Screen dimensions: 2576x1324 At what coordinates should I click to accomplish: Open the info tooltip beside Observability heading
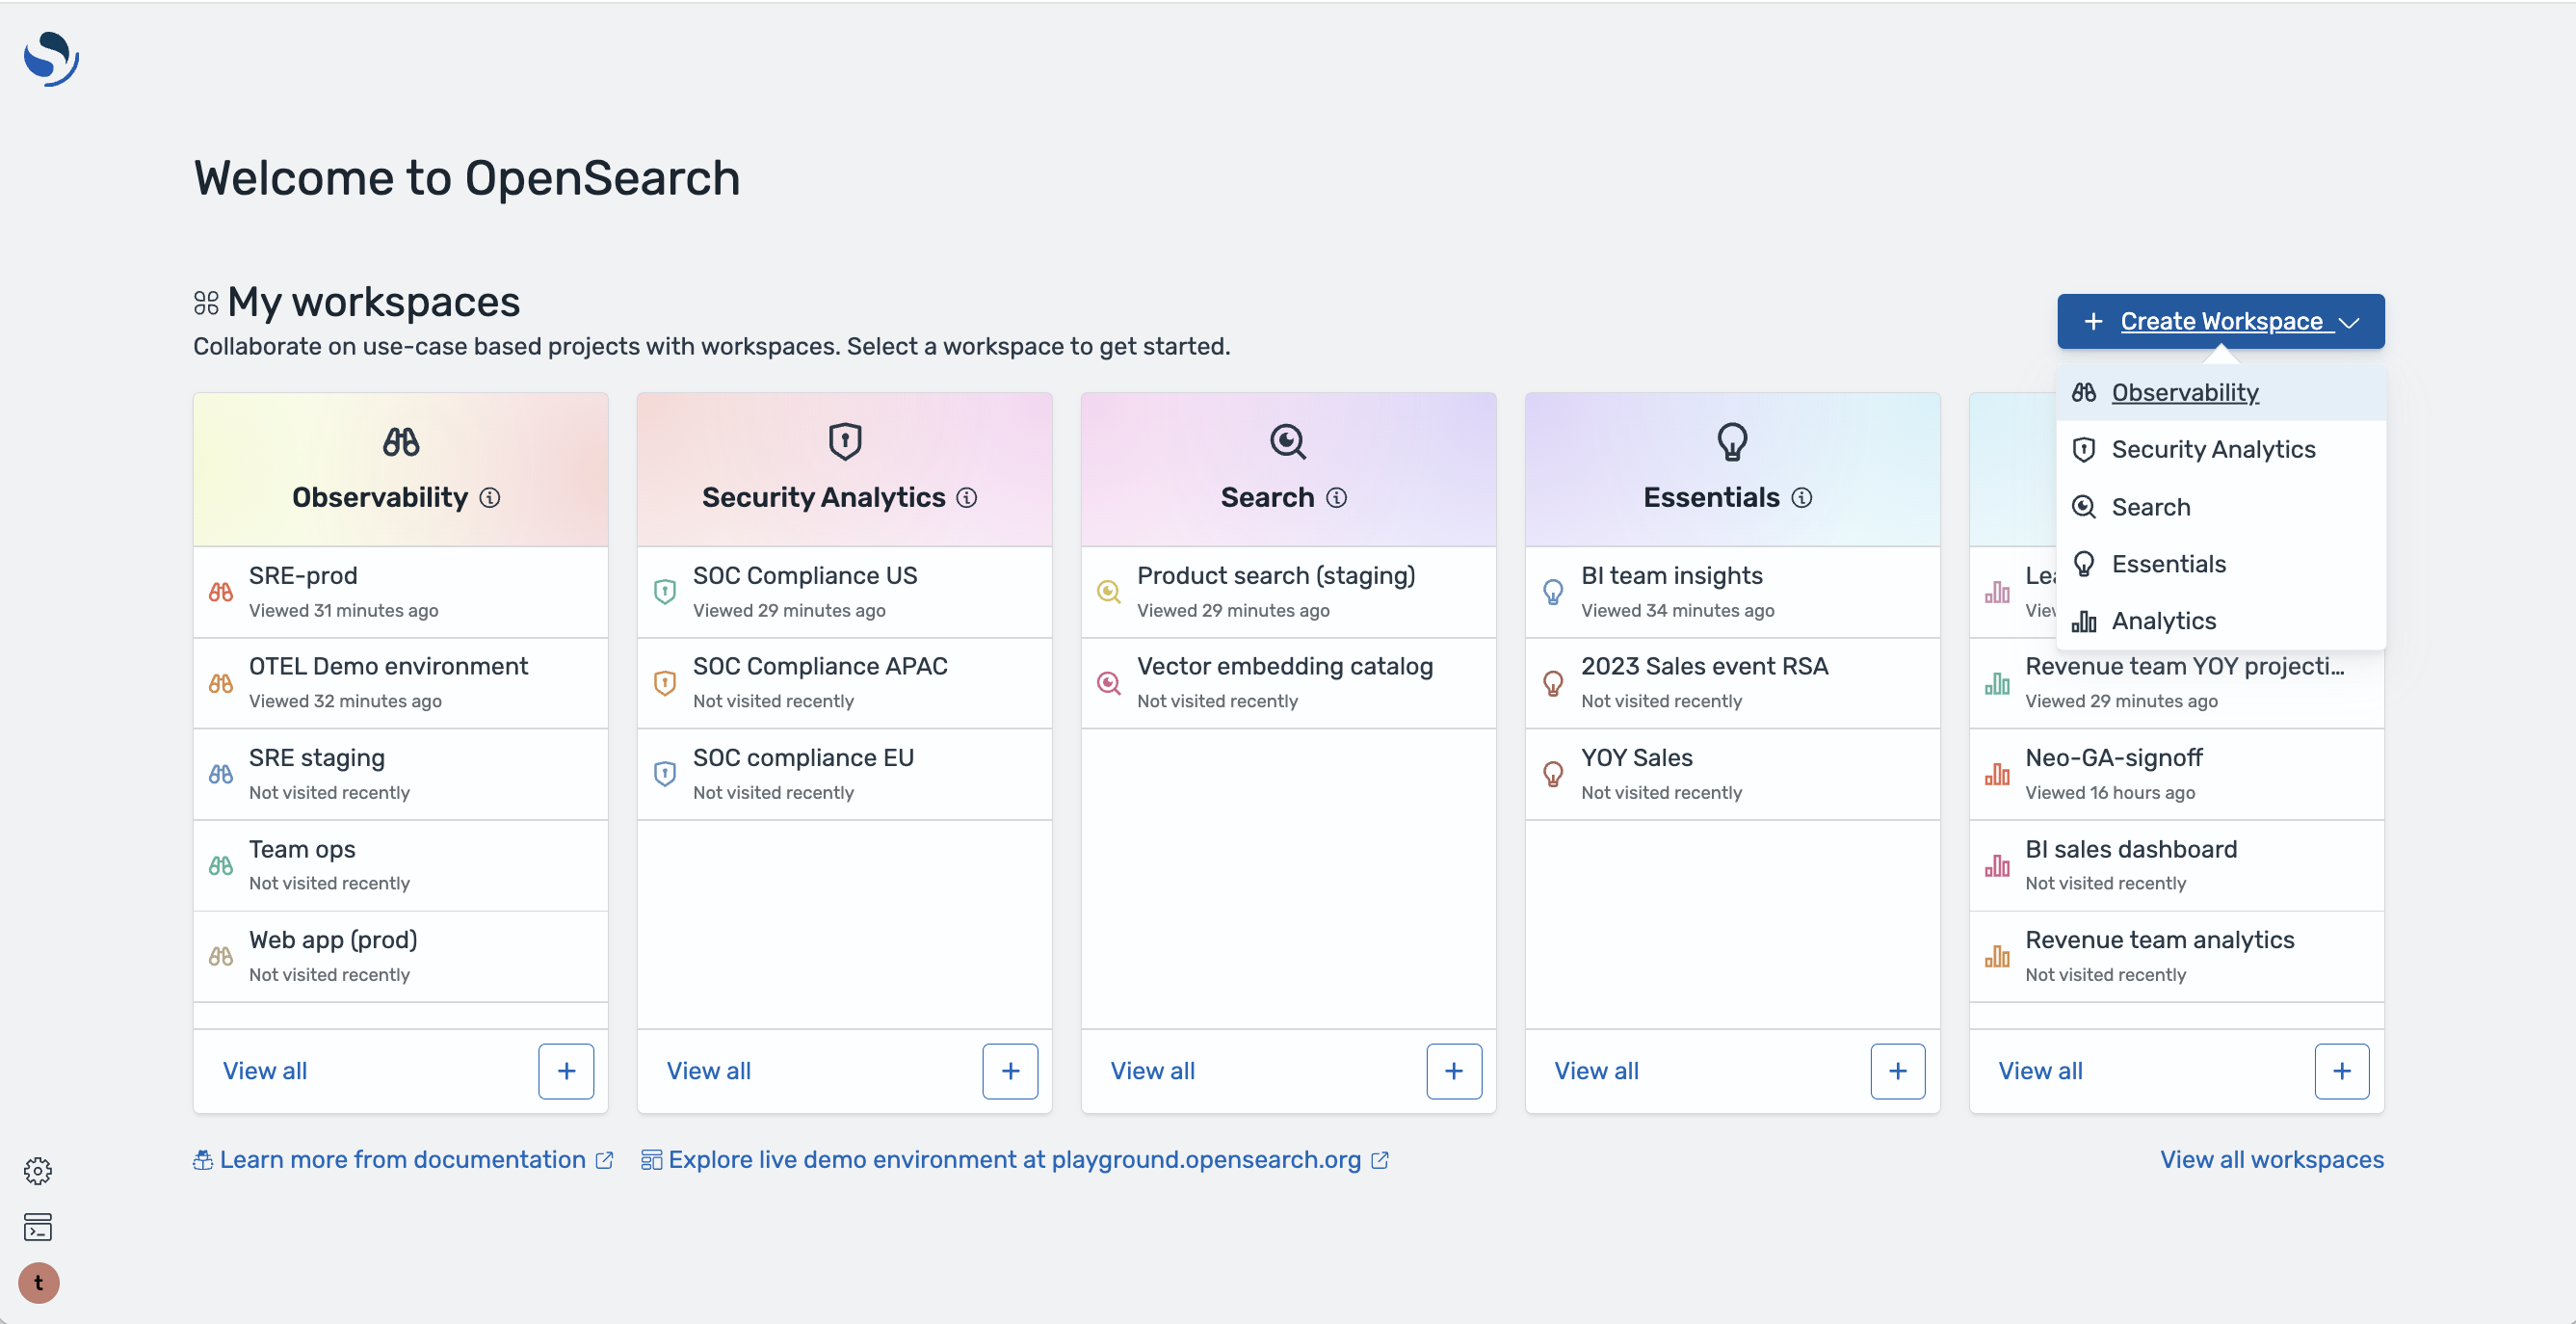pyautogui.click(x=490, y=497)
